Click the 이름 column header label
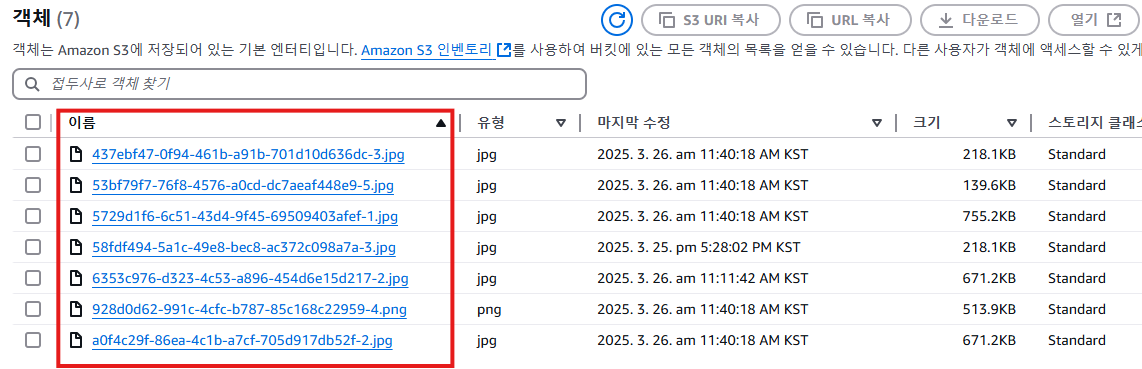Screen dimensions: 1142x369 point(82,123)
